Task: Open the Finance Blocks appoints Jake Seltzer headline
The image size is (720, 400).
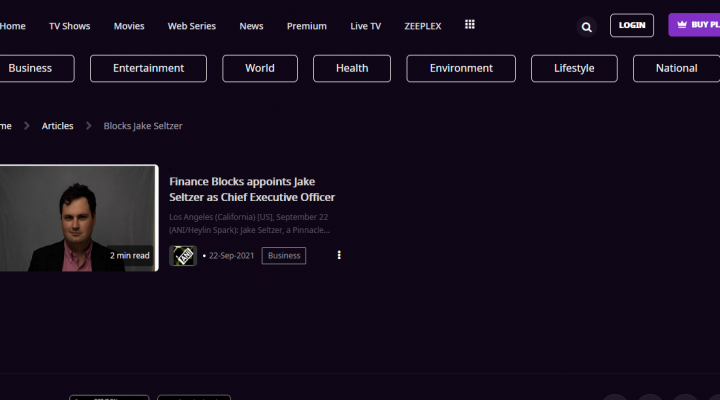Action: pyautogui.click(x=252, y=189)
